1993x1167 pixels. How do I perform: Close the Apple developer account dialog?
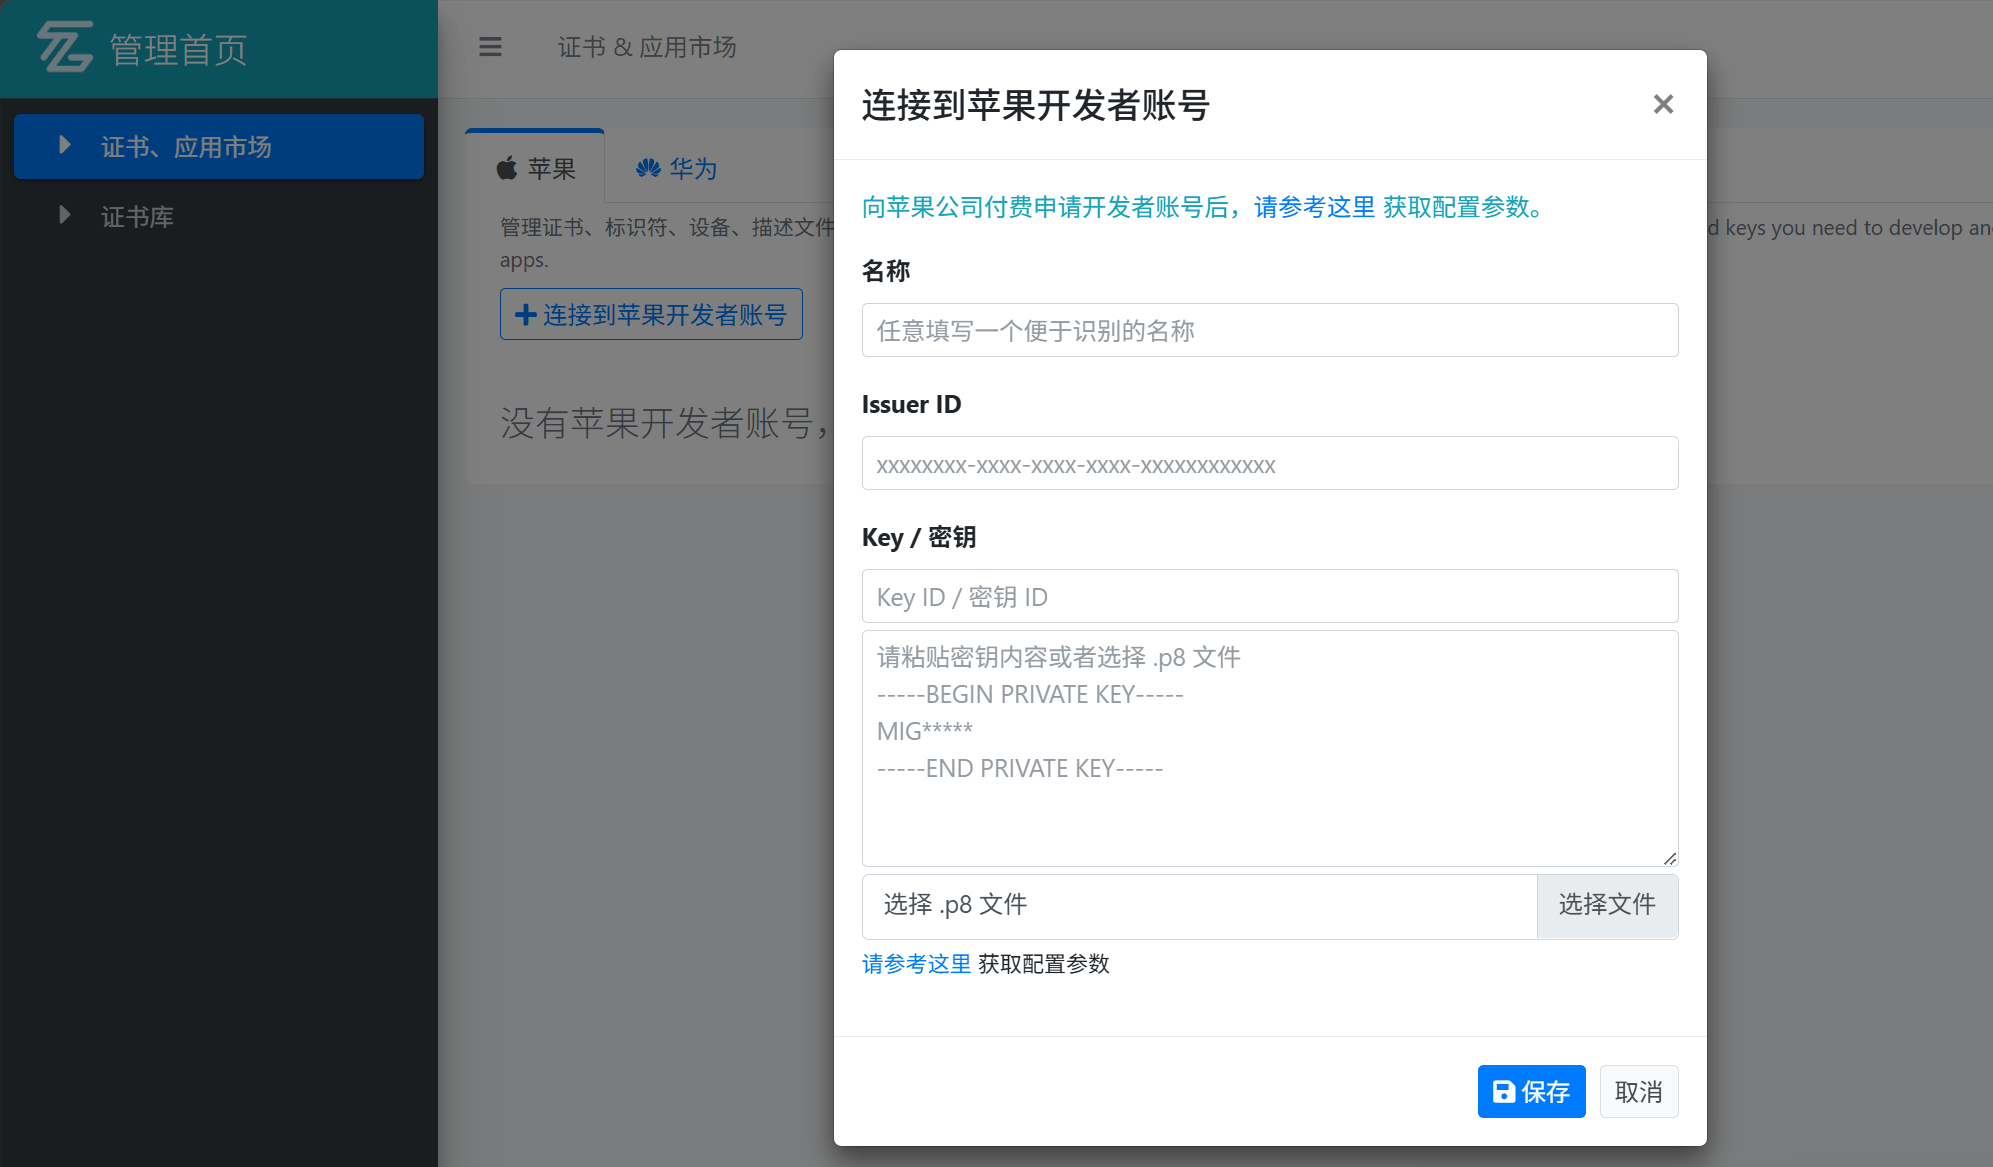pyautogui.click(x=1663, y=104)
